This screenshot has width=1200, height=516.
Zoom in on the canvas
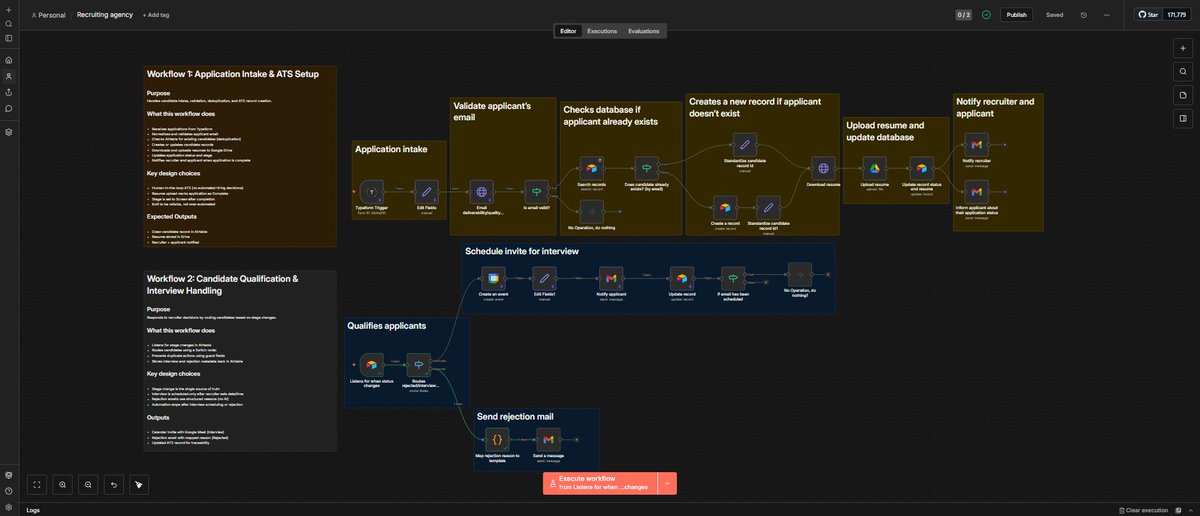coord(62,484)
